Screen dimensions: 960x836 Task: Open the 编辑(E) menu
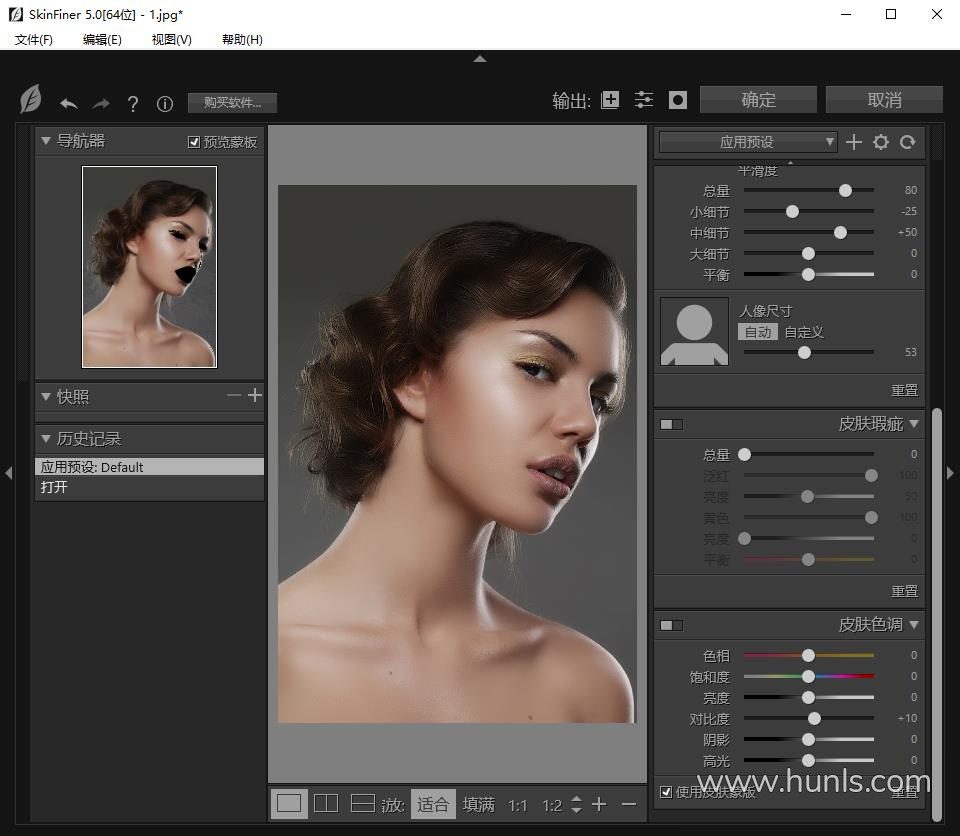point(102,39)
